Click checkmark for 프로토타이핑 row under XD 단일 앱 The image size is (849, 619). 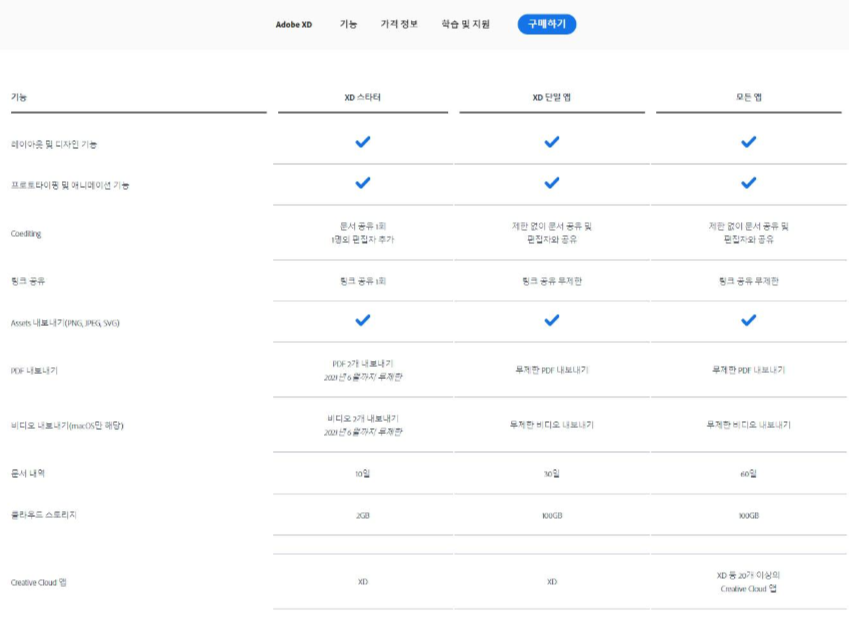552,183
